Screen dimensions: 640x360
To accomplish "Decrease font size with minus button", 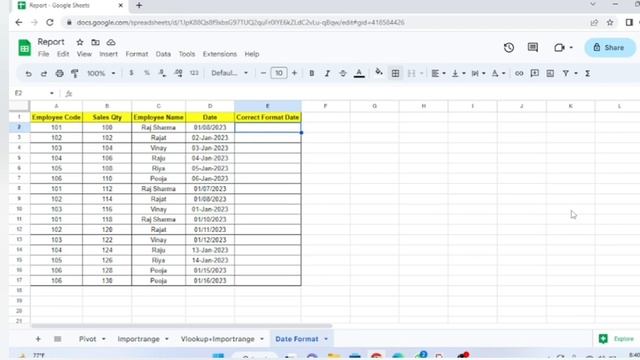I will [x=263, y=73].
